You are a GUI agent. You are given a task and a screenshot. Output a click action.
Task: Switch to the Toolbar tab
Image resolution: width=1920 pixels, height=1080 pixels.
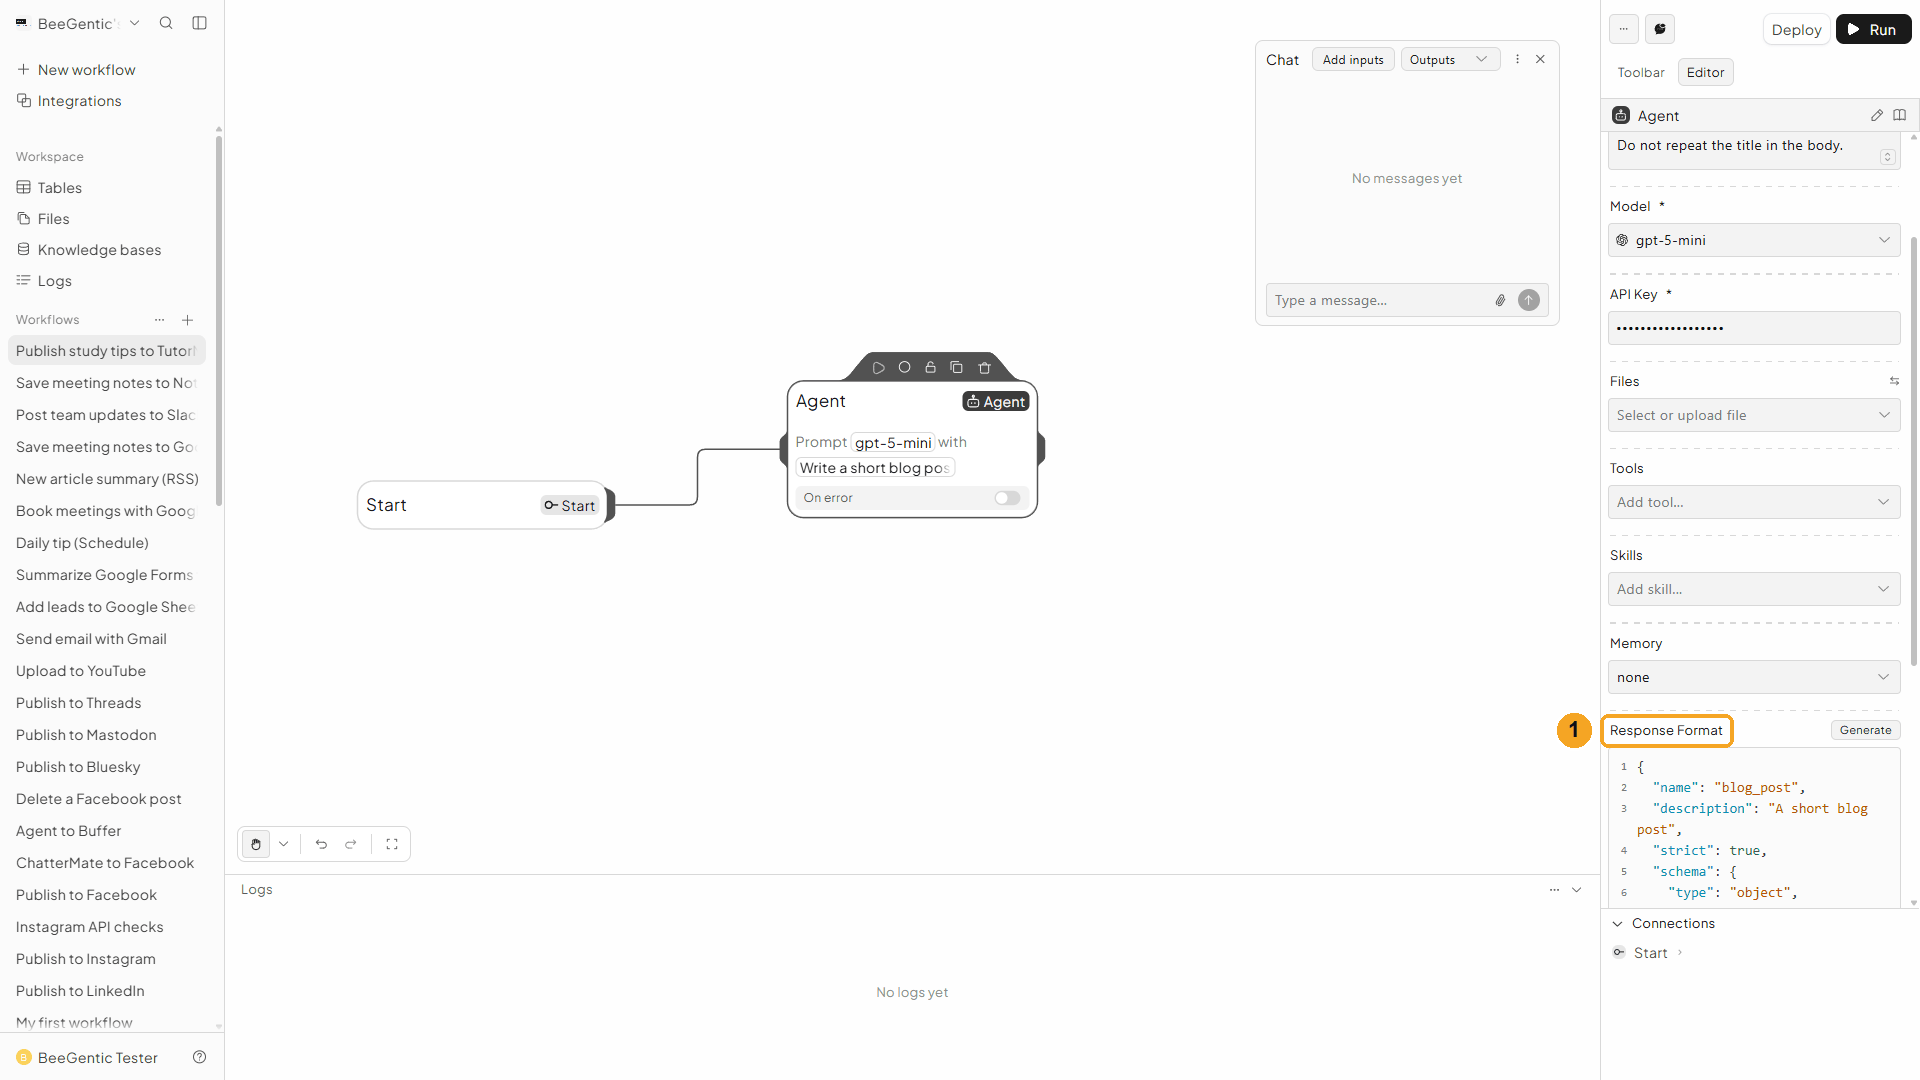1641,72
